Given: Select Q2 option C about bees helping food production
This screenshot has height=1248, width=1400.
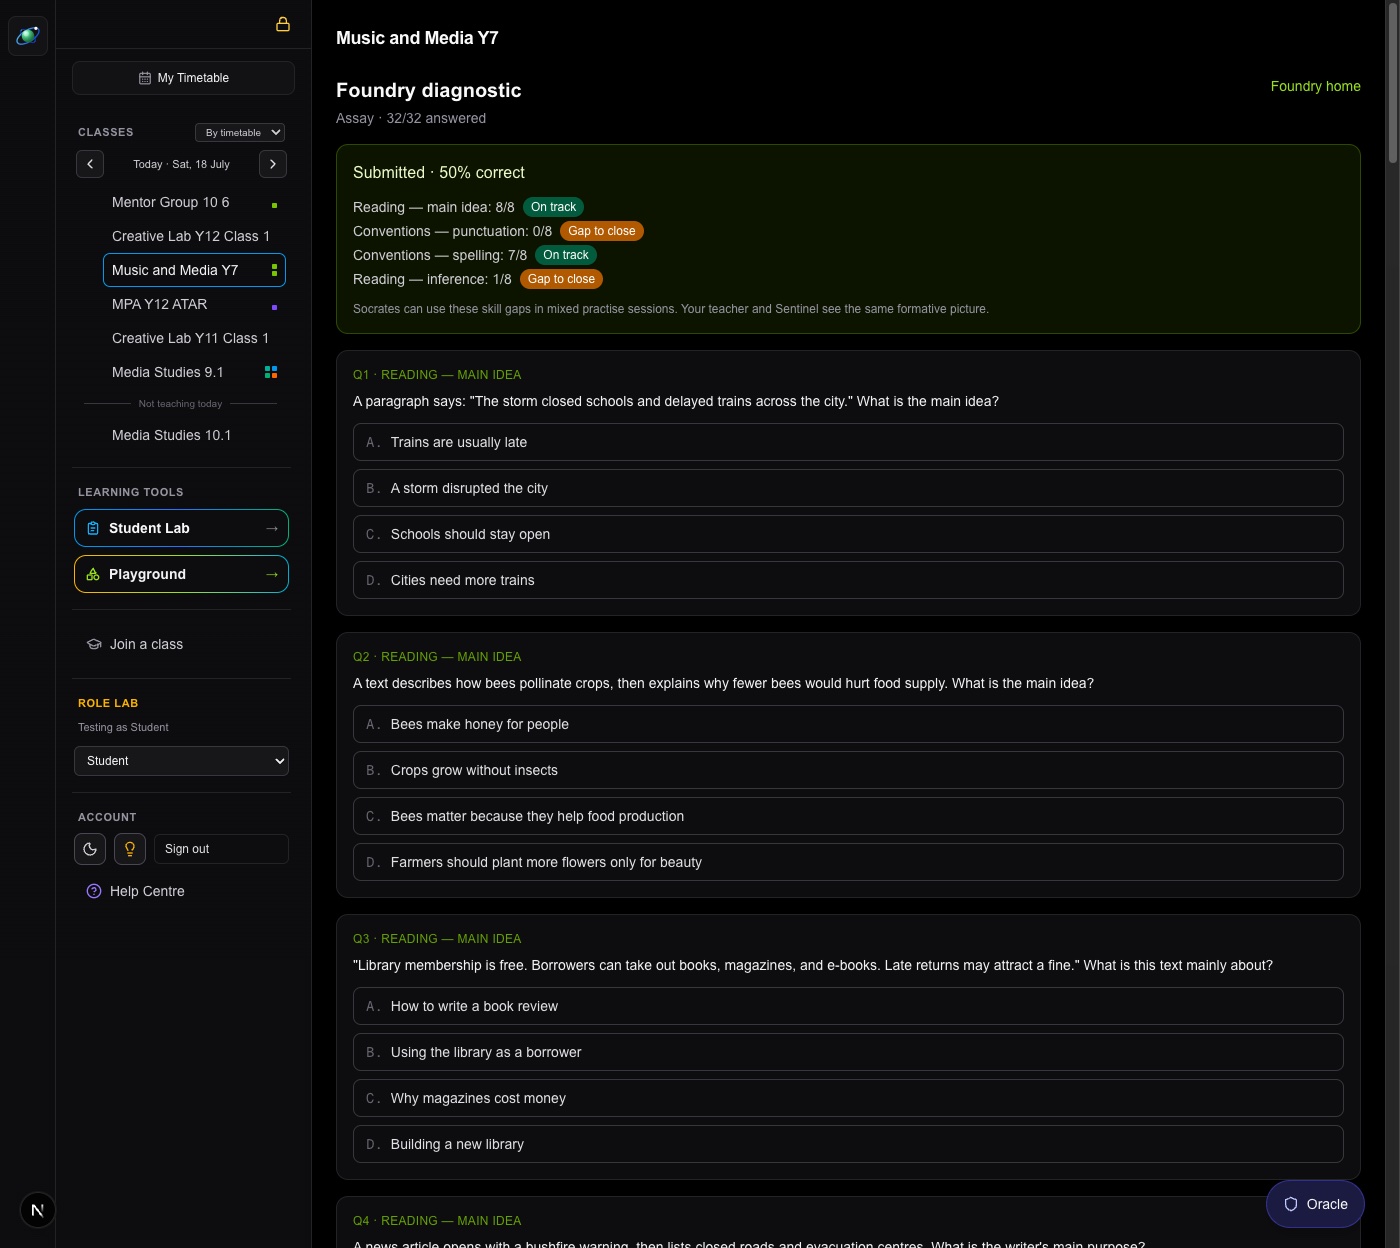Looking at the screenshot, I should tap(848, 816).
